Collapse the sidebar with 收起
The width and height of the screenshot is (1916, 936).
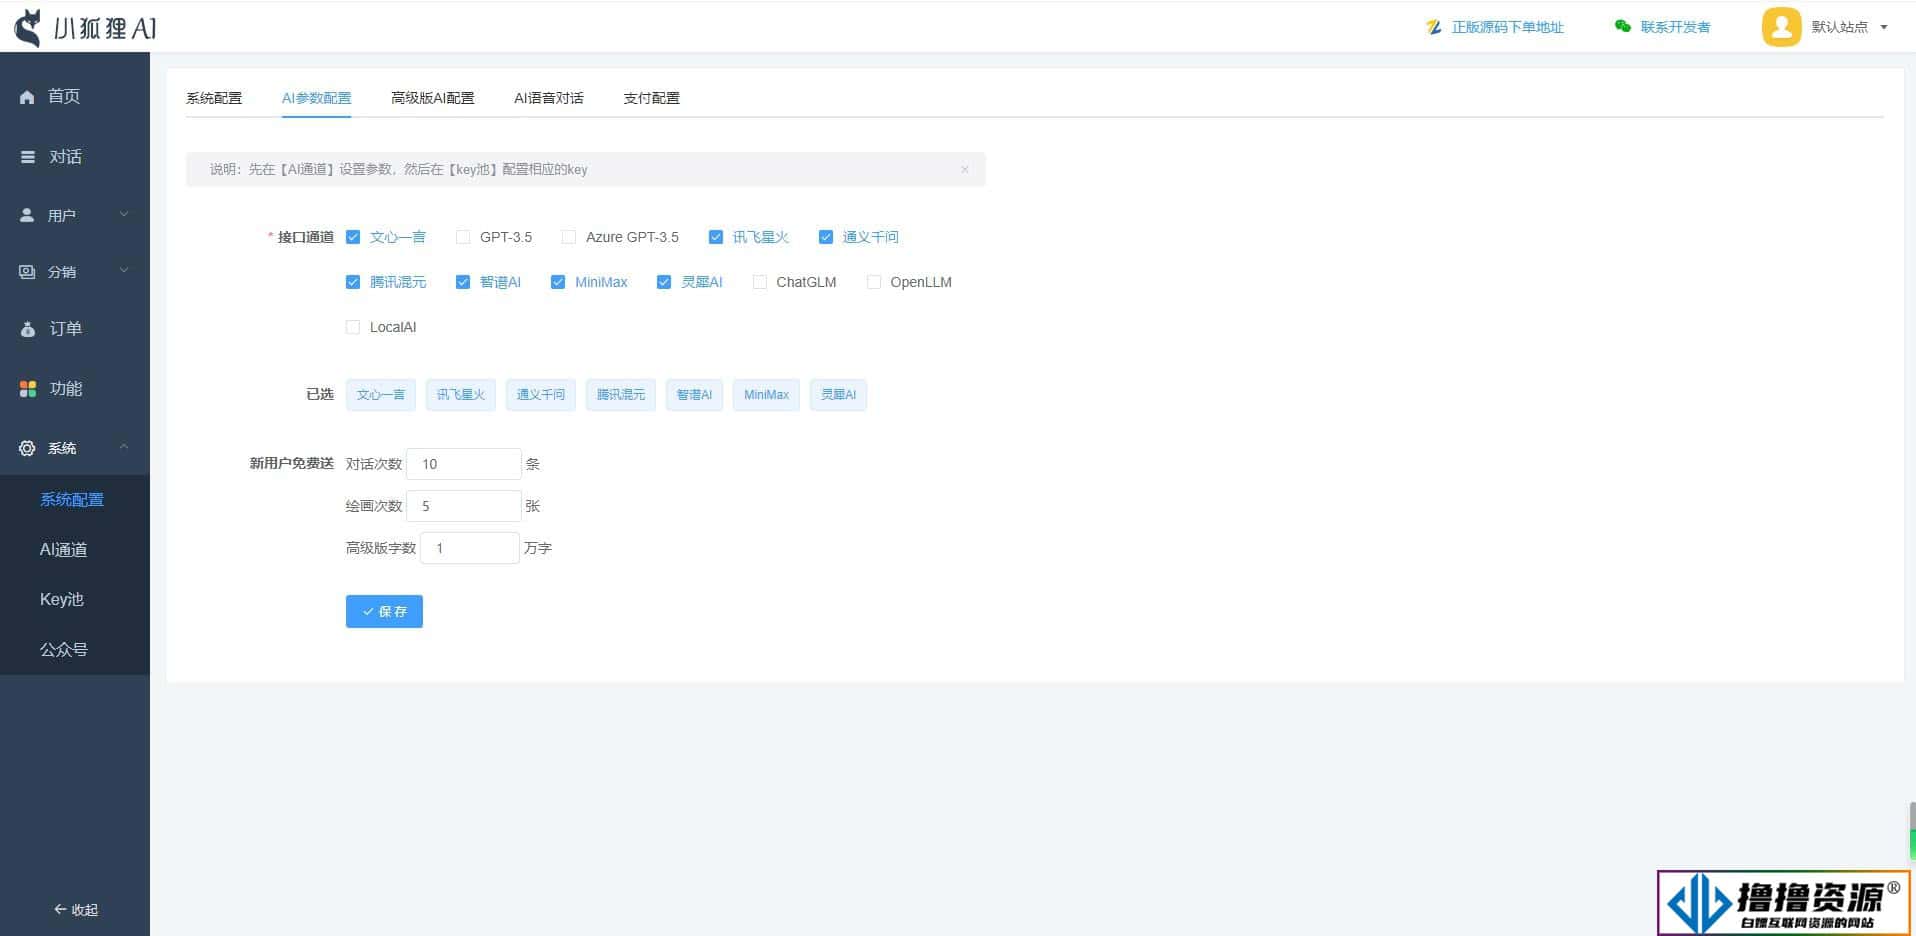76,910
